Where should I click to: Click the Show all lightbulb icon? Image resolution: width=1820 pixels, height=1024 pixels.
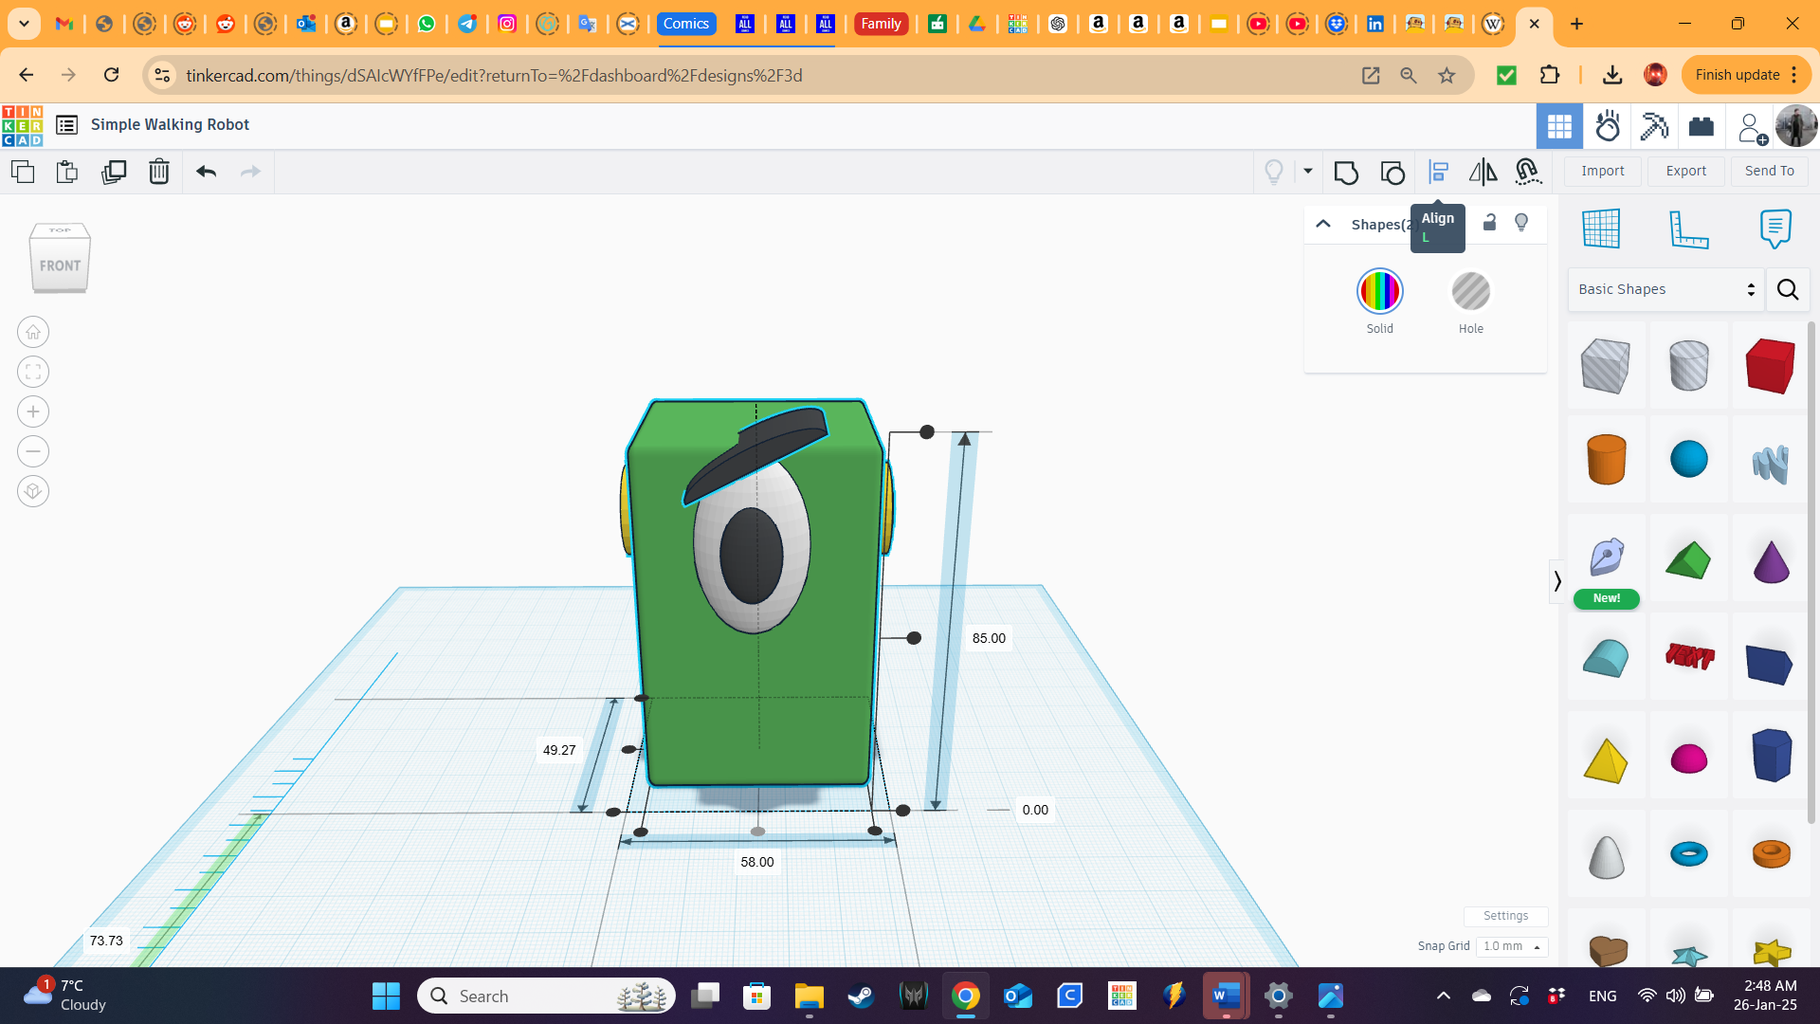[x=1274, y=171]
